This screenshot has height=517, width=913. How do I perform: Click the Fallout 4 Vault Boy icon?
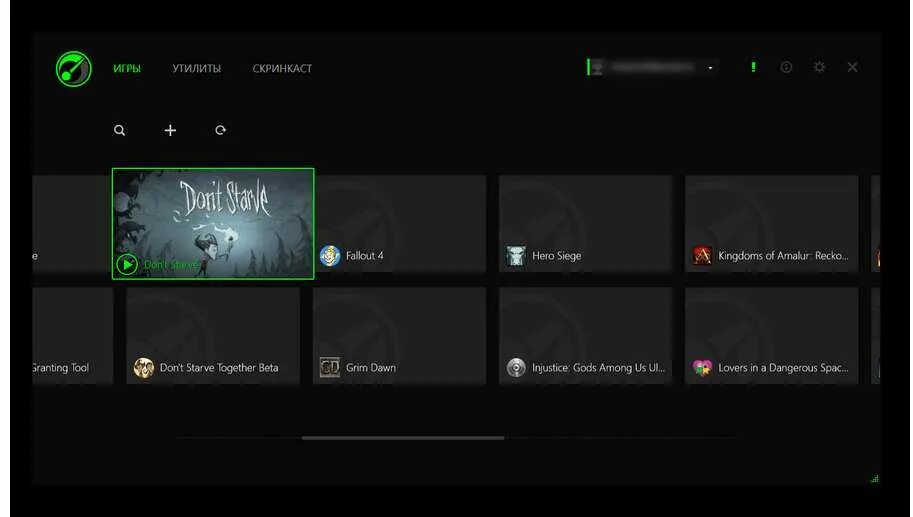(x=330, y=256)
